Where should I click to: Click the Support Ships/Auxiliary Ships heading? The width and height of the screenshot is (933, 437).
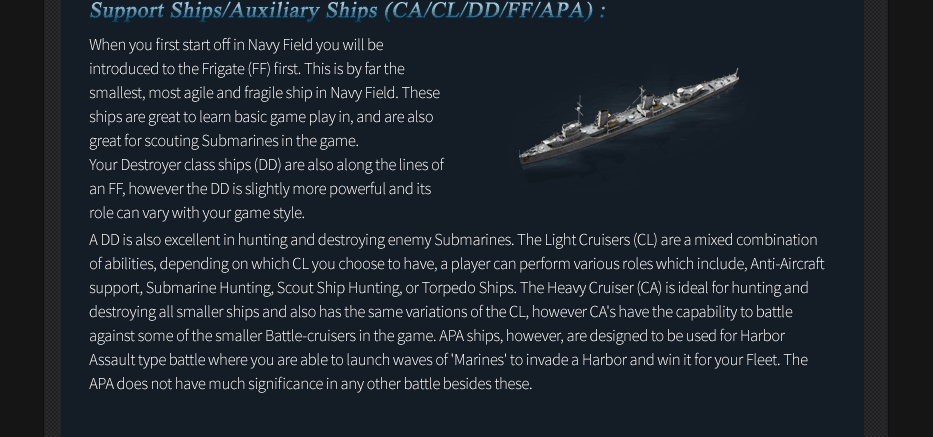pos(346,11)
